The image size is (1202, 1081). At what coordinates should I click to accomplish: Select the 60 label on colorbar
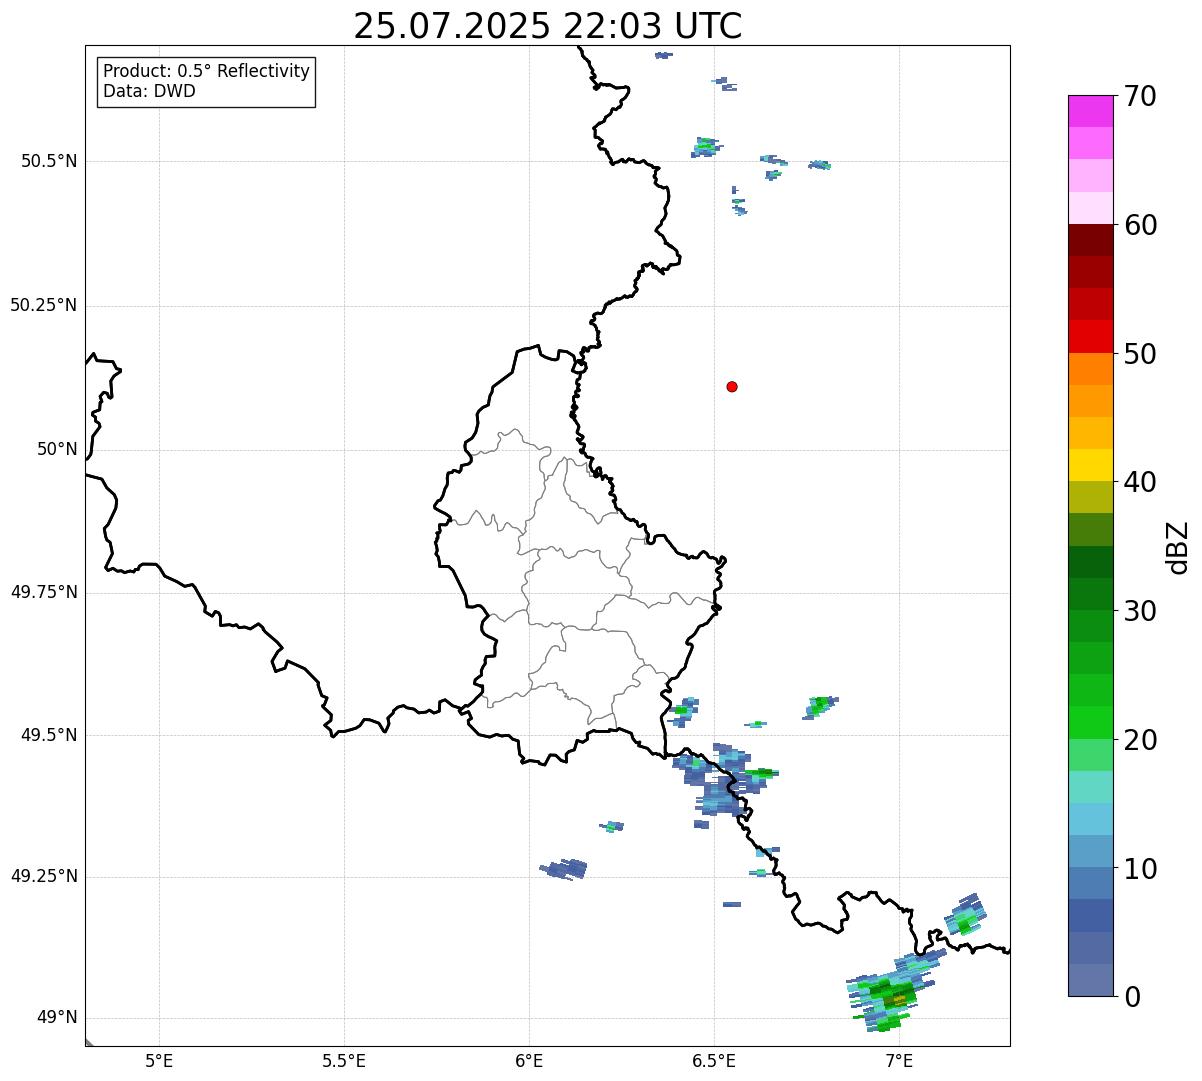(x=1140, y=225)
